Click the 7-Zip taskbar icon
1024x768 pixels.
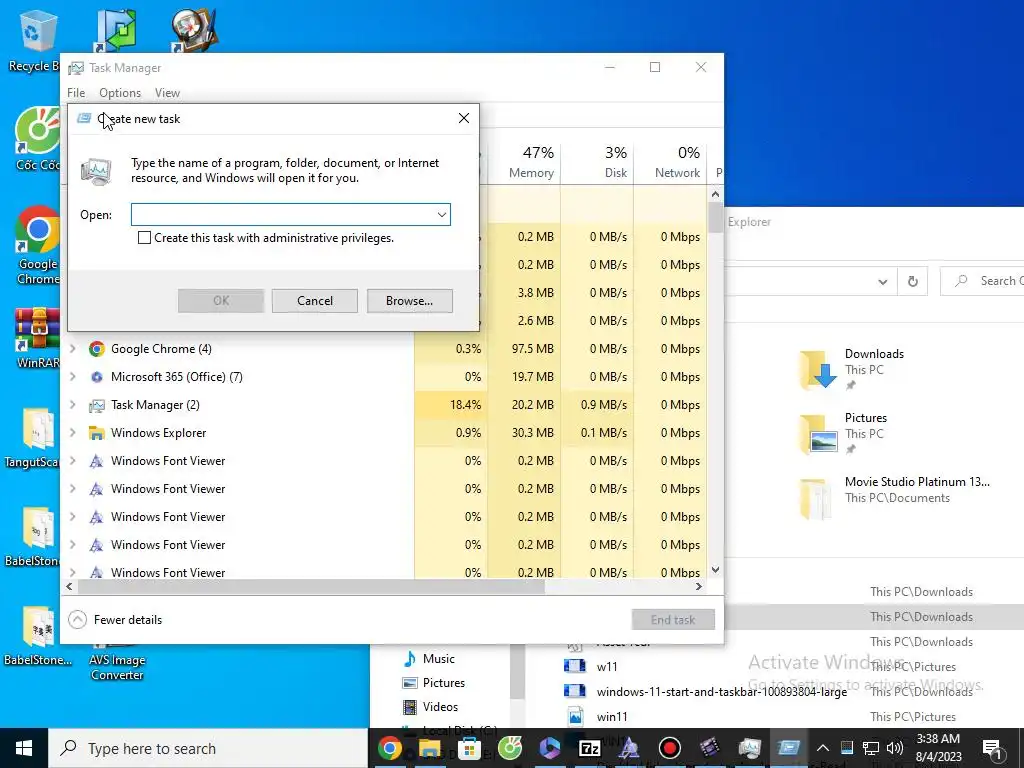(589, 748)
